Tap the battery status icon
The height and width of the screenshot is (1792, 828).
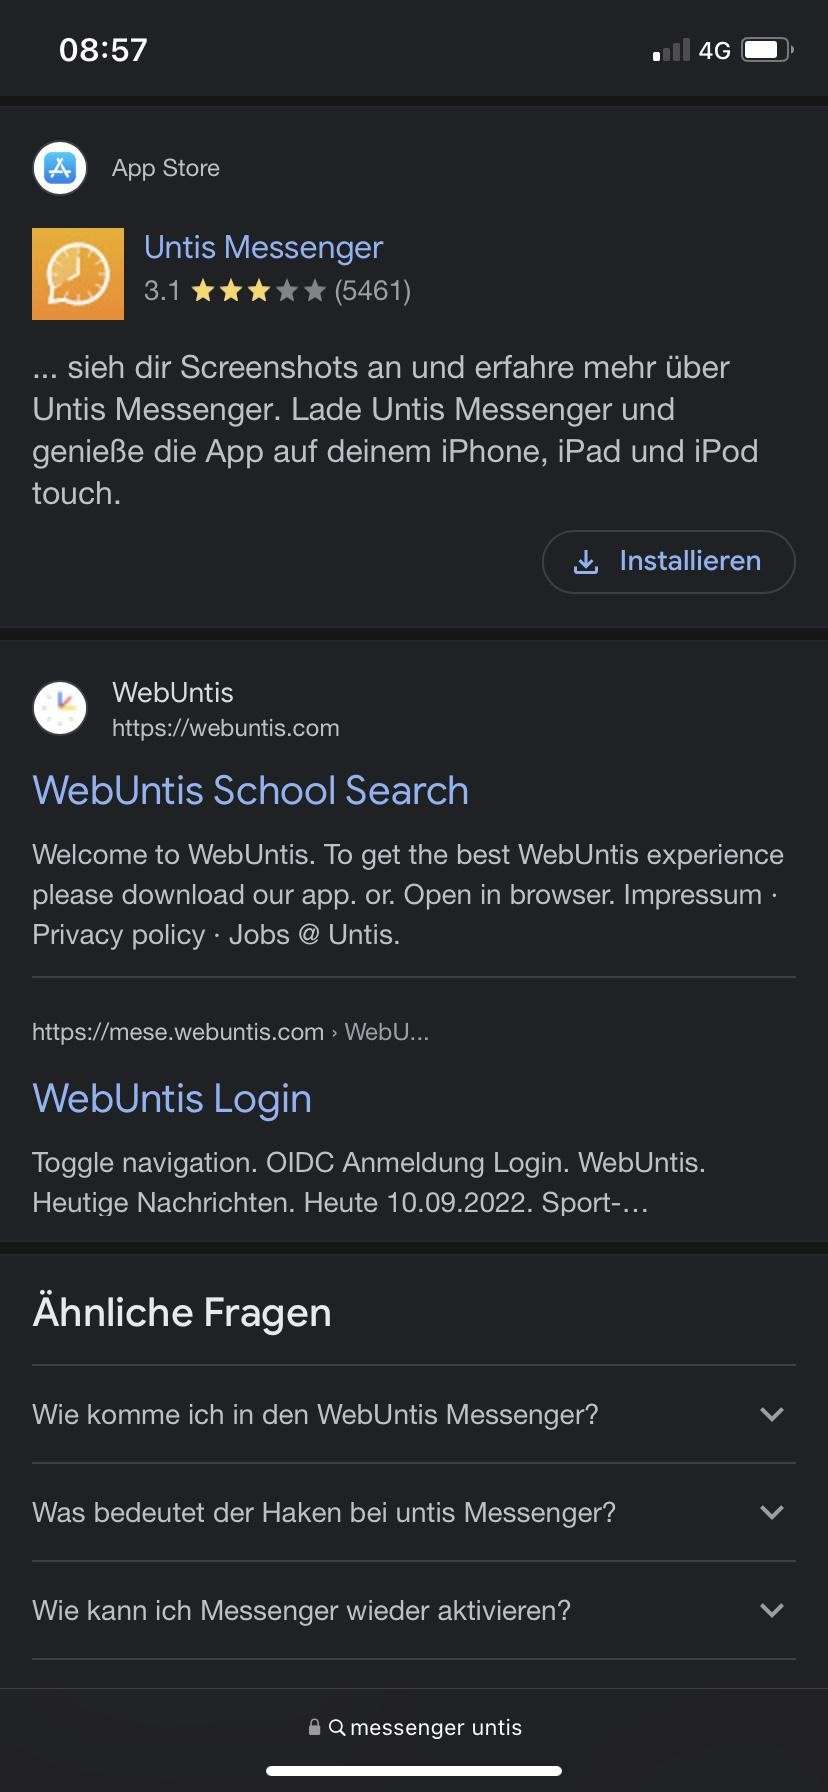(x=767, y=50)
